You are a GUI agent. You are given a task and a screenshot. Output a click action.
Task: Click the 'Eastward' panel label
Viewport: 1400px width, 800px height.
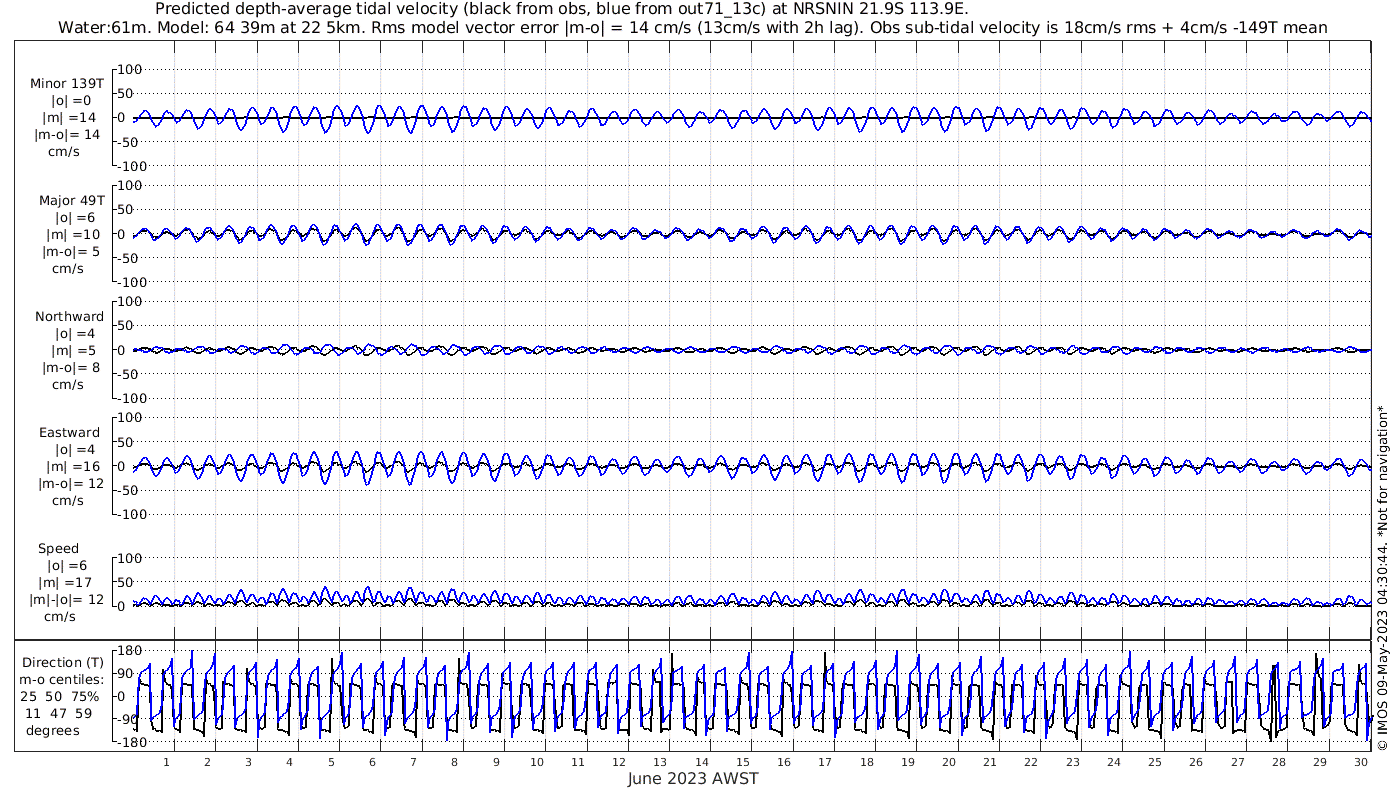69,433
